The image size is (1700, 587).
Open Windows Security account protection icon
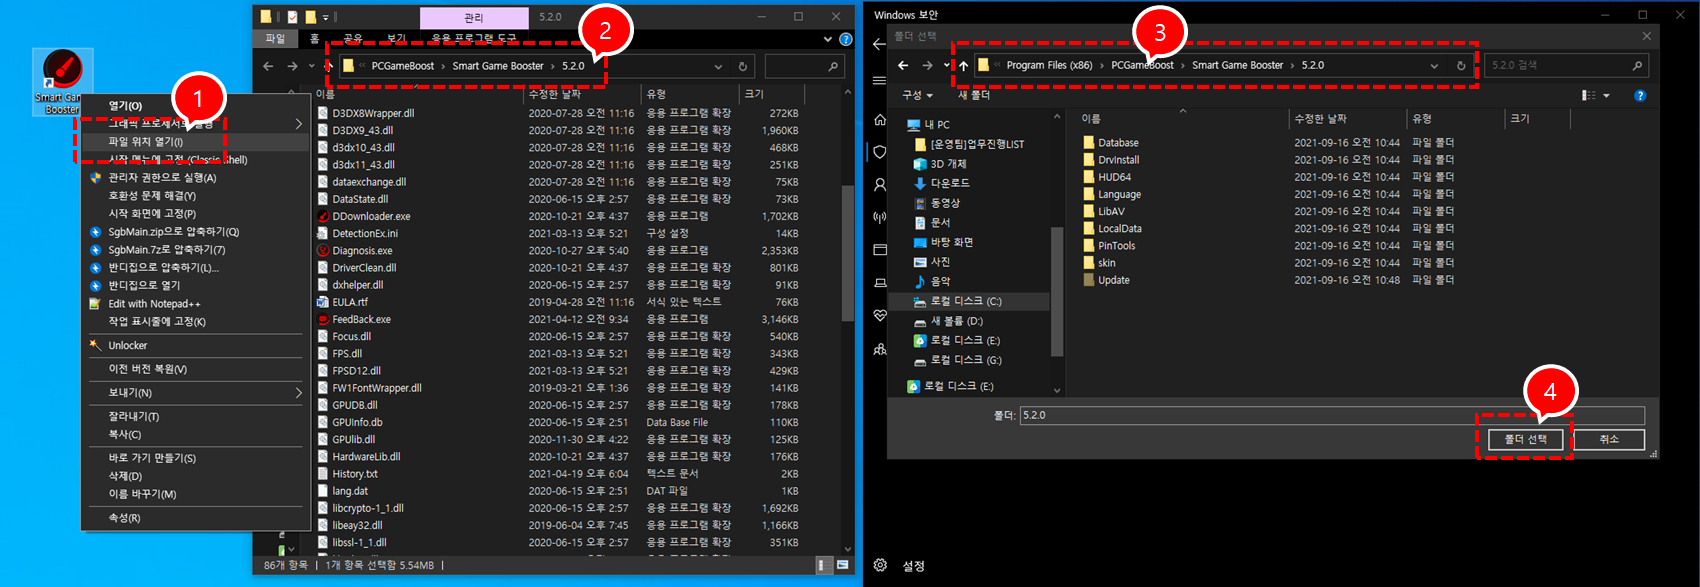(x=880, y=185)
